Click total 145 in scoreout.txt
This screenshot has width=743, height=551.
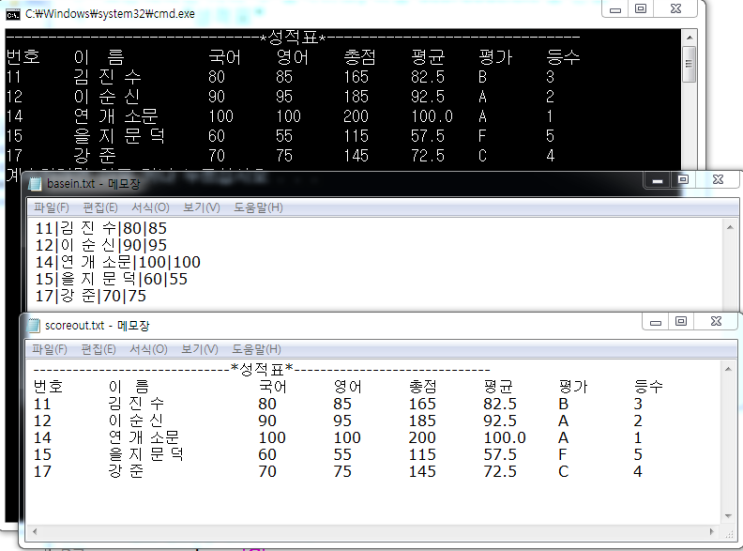point(422,471)
